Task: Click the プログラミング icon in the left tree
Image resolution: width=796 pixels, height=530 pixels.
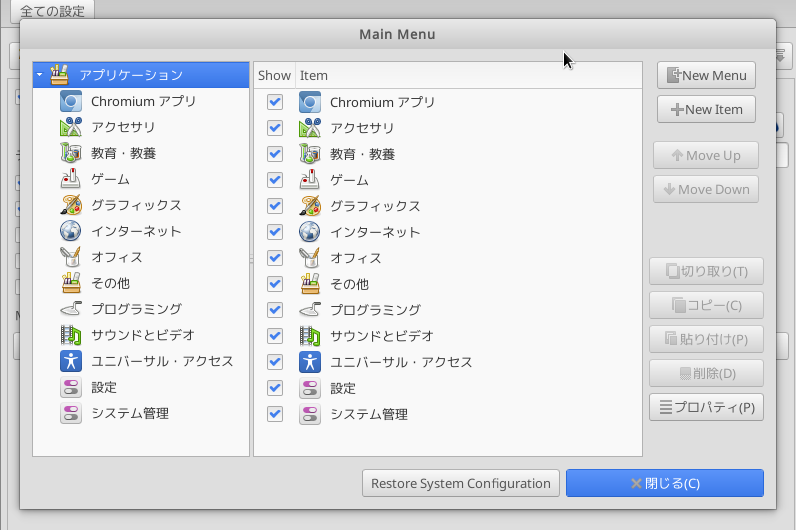Action: coord(71,309)
